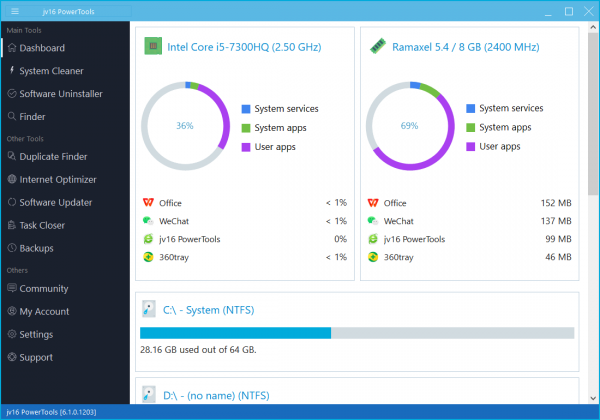Click '28.16 GB used out of 64 GB.' text
Screen dimensions: 600x420
(x=198, y=350)
